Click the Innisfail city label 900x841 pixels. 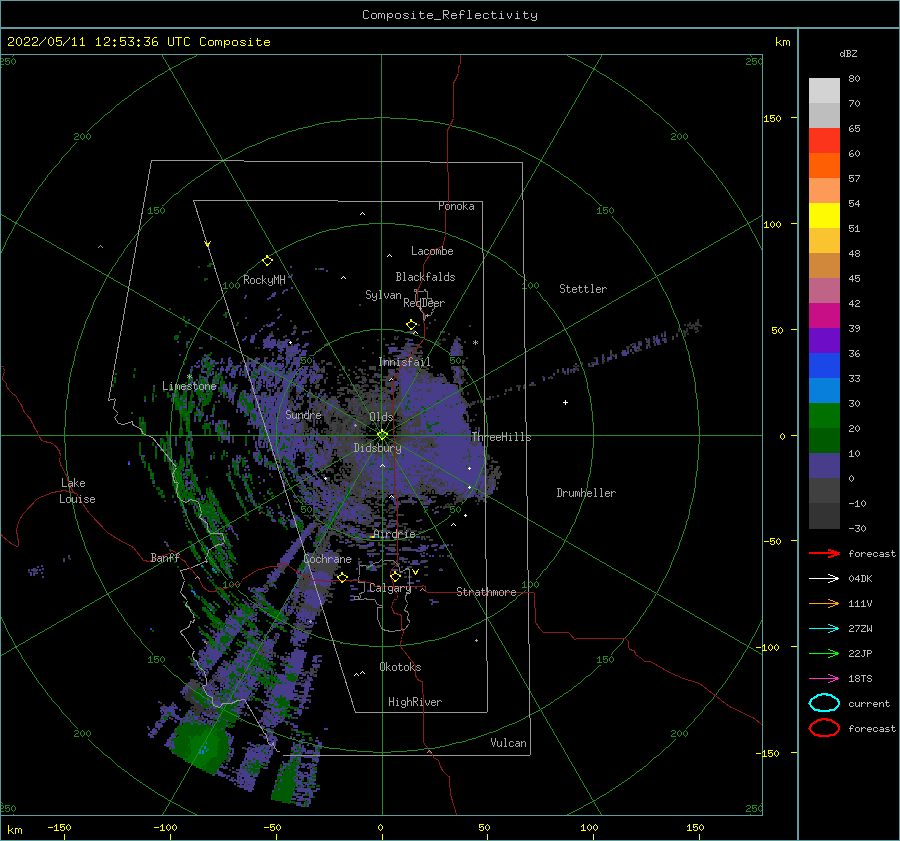tap(404, 362)
